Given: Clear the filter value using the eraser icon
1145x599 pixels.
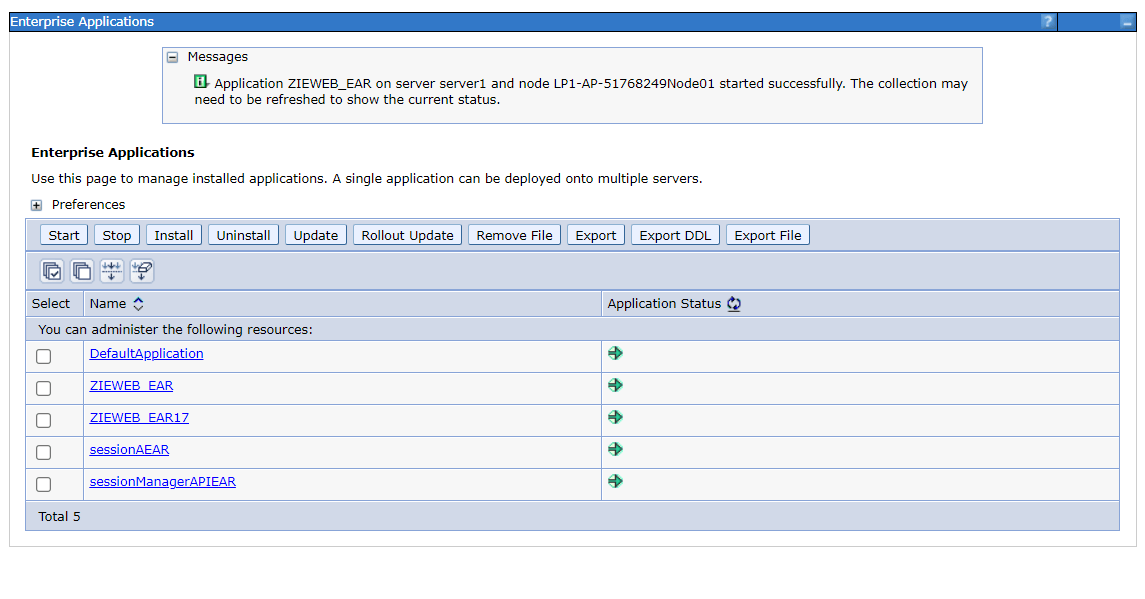Looking at the screenshot, I should click(x=141, y=271).
